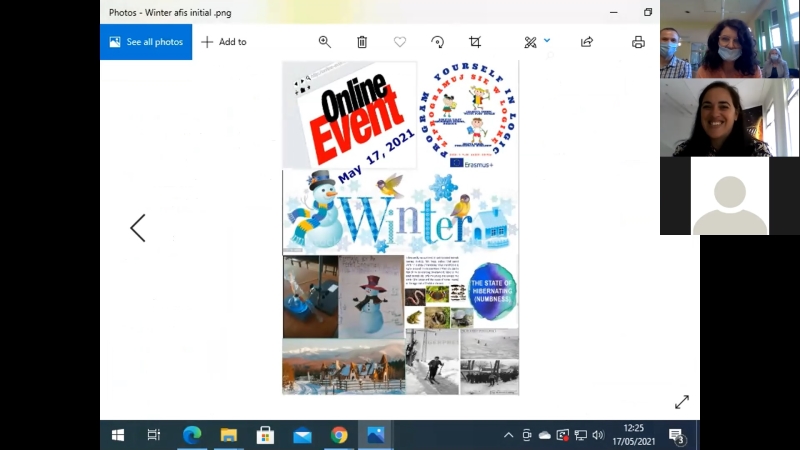800x450 pixels.
Task: Print the photo with the printer icon
Action: [638, 42]
